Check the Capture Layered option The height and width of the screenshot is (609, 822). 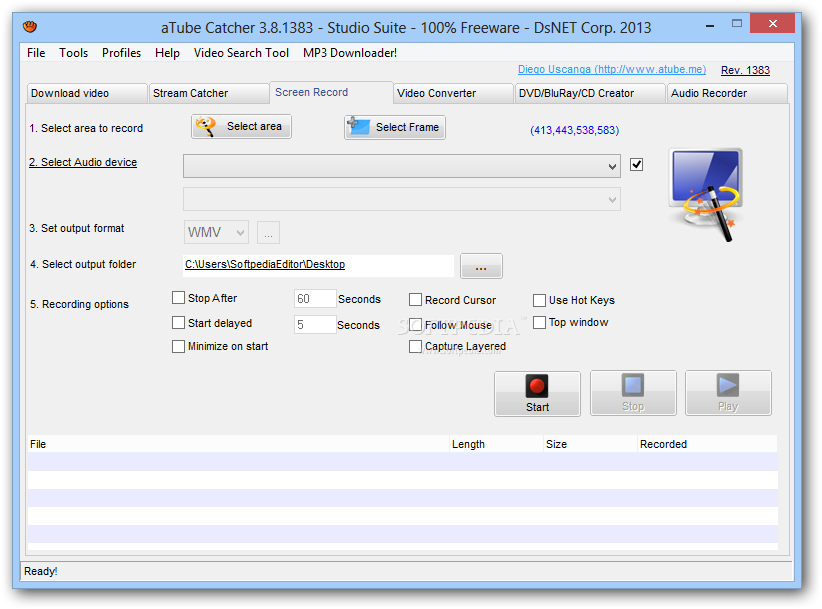415,346
